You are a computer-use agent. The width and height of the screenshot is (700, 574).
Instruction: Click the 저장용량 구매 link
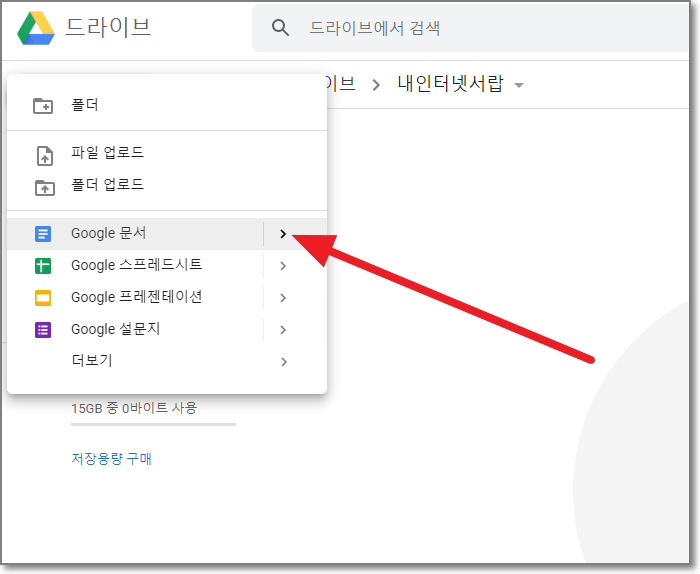coord(112,458)
